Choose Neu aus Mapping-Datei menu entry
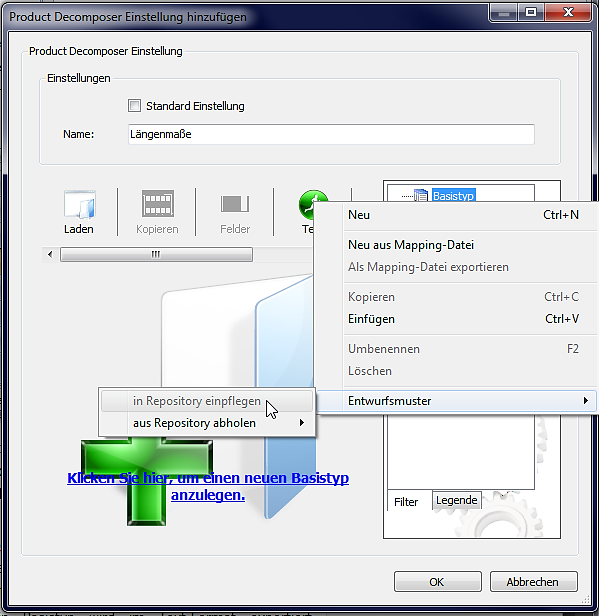Screen dimensions: 599x616 (x=411, y=245)
